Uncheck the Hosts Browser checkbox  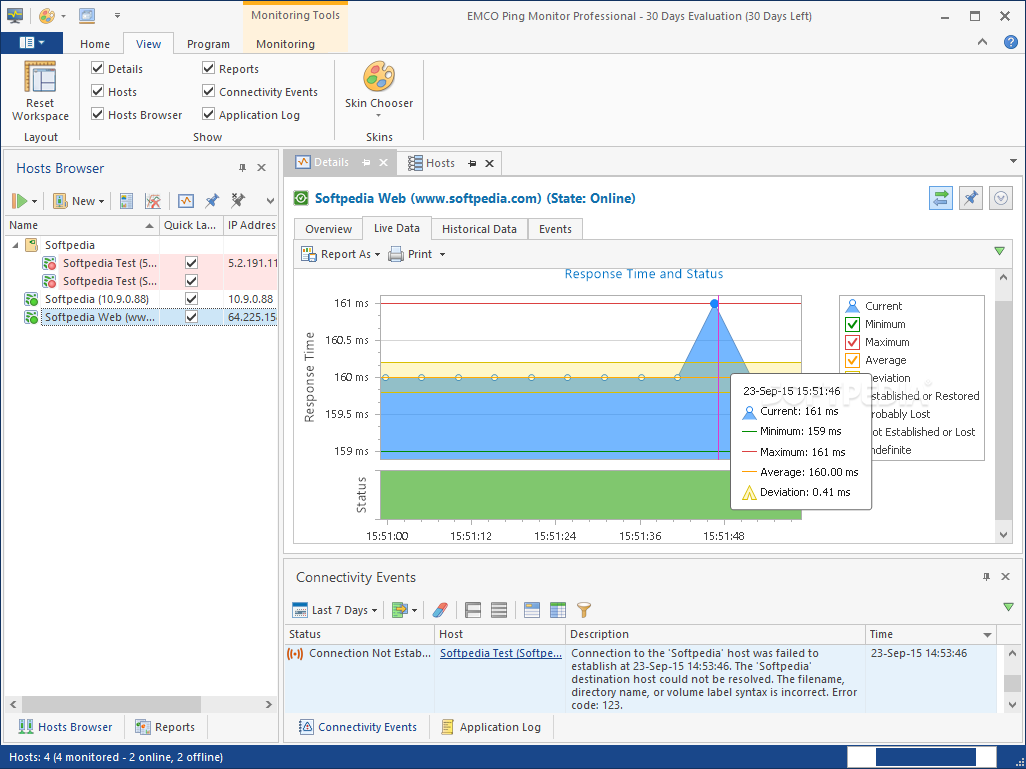click(x=97, y=114)
